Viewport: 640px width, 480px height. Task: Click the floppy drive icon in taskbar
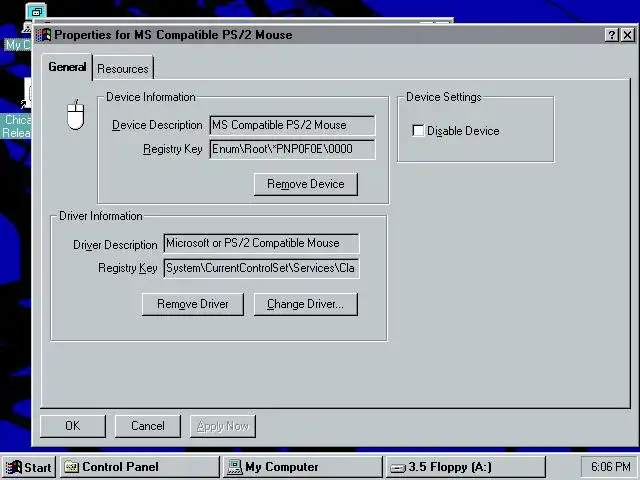[398, 468]
